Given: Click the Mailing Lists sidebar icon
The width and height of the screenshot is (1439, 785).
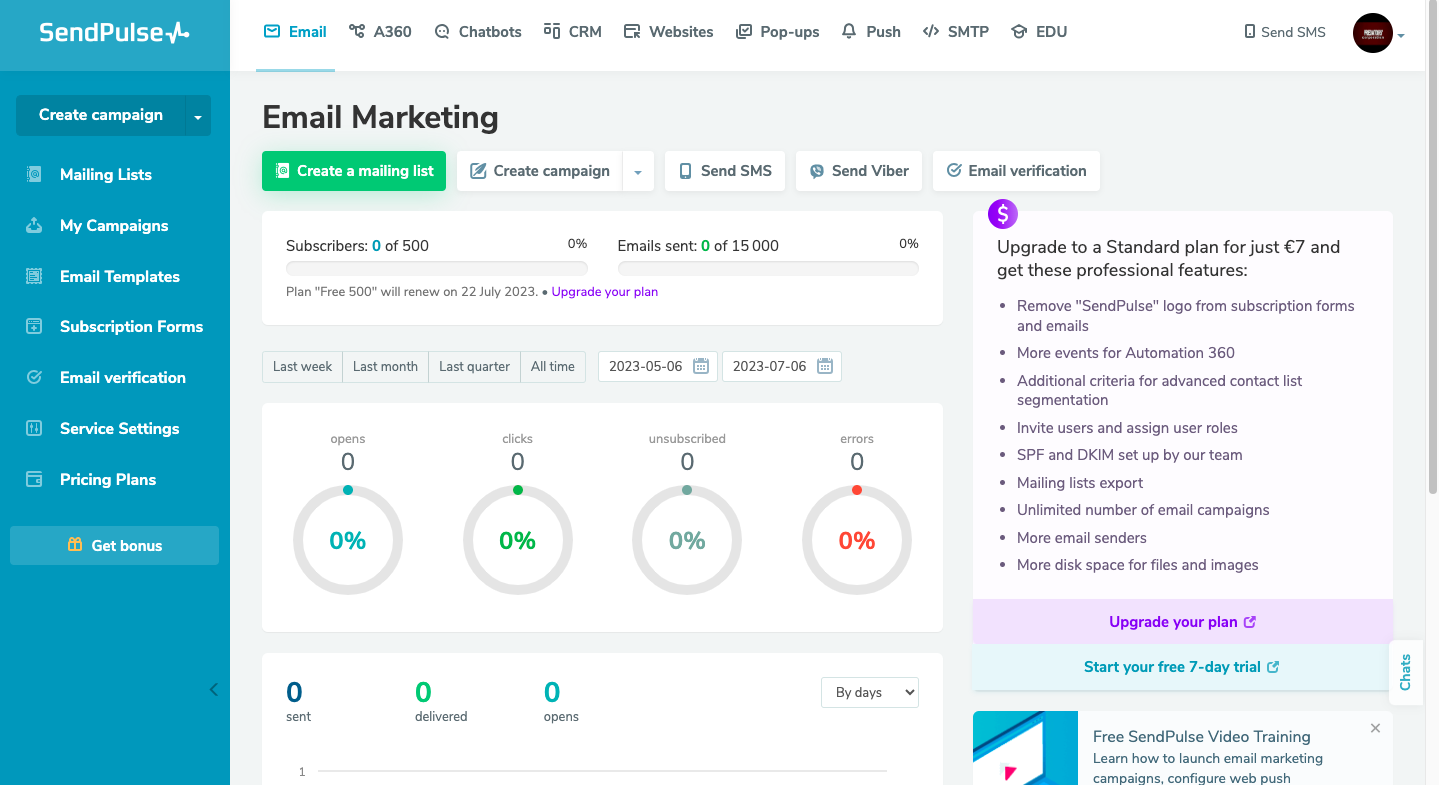Looking at the screenshot, I should tap(34, 174).
